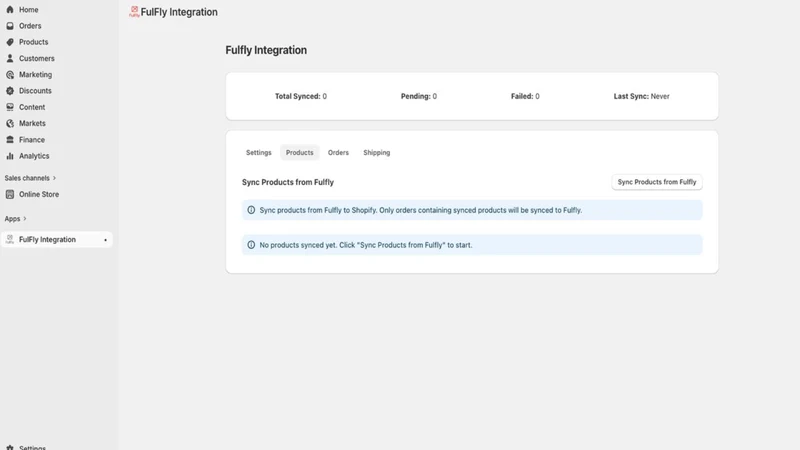Screen dimensions: 800x450
Task: Click the Sales channels label
Action: [27, 178]
